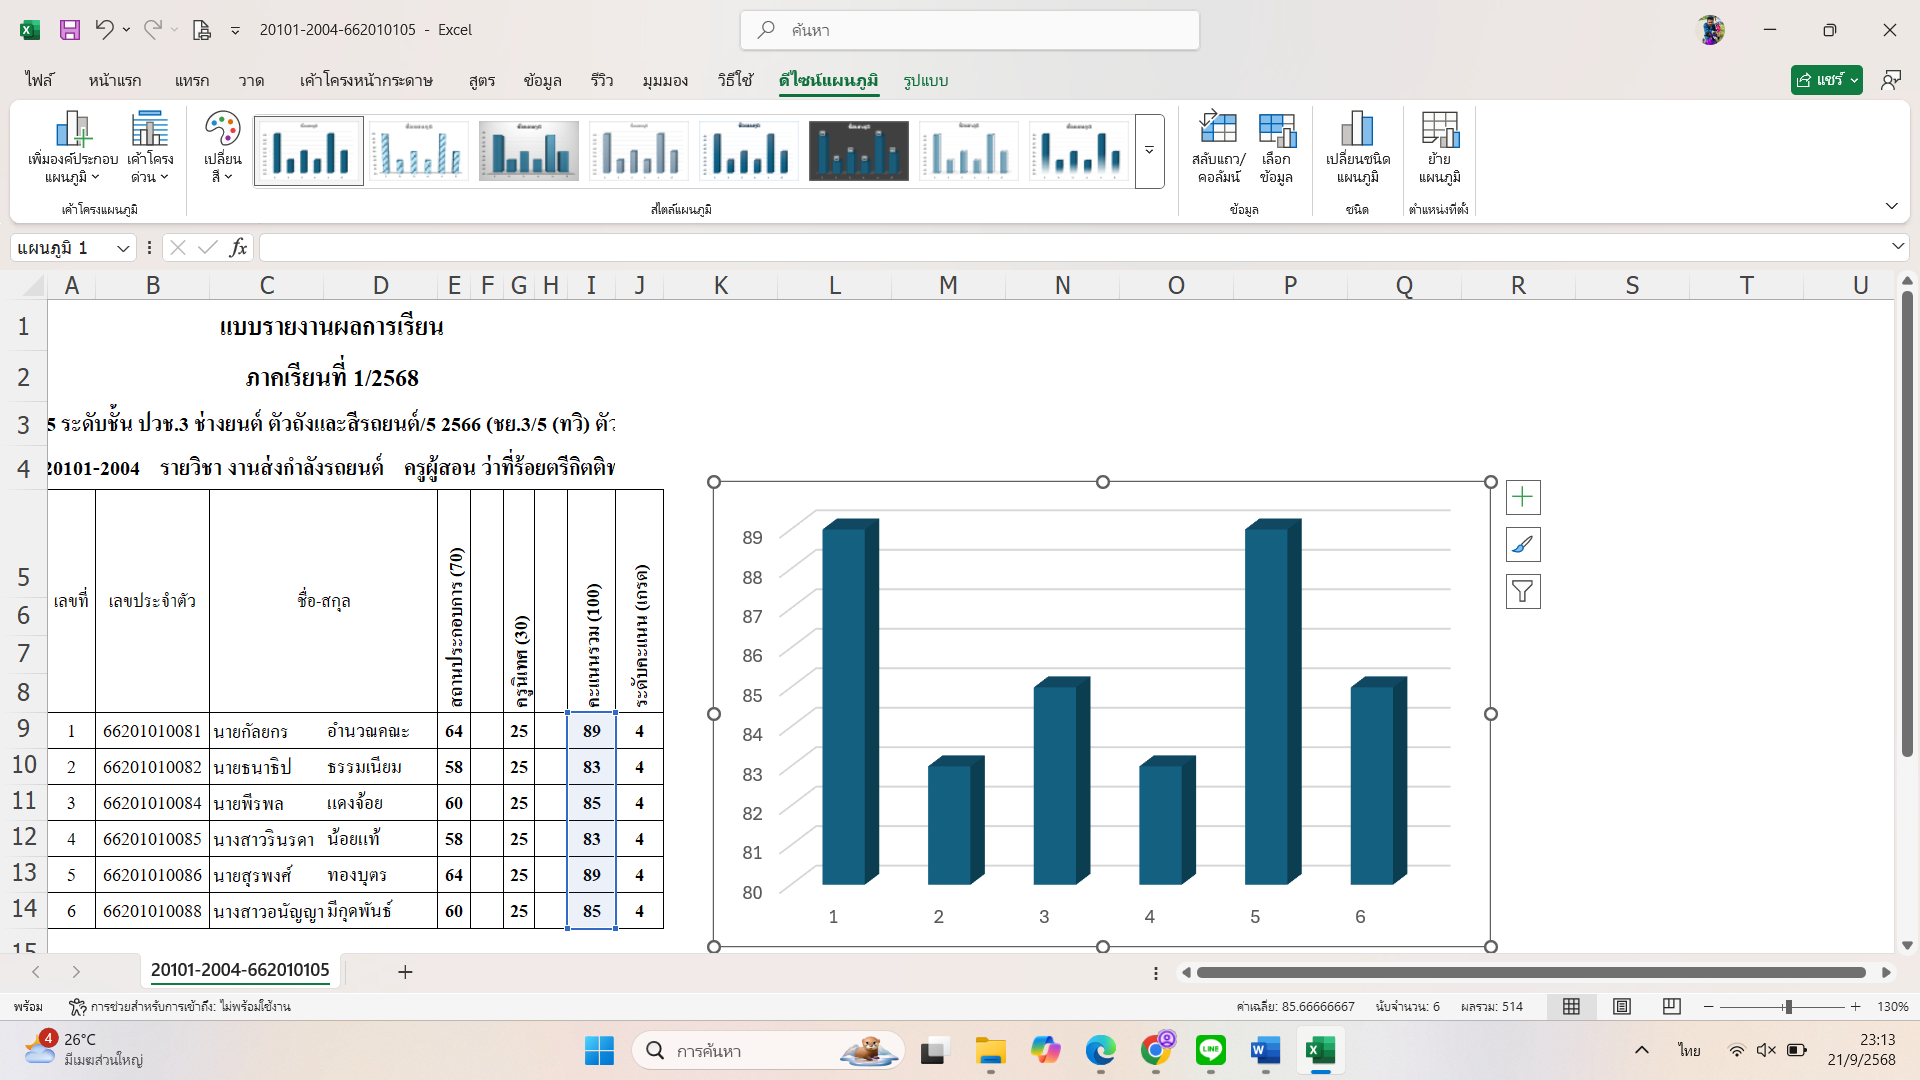
Task: Open the Insert ribbon tab
Action: tap(191, 80)
